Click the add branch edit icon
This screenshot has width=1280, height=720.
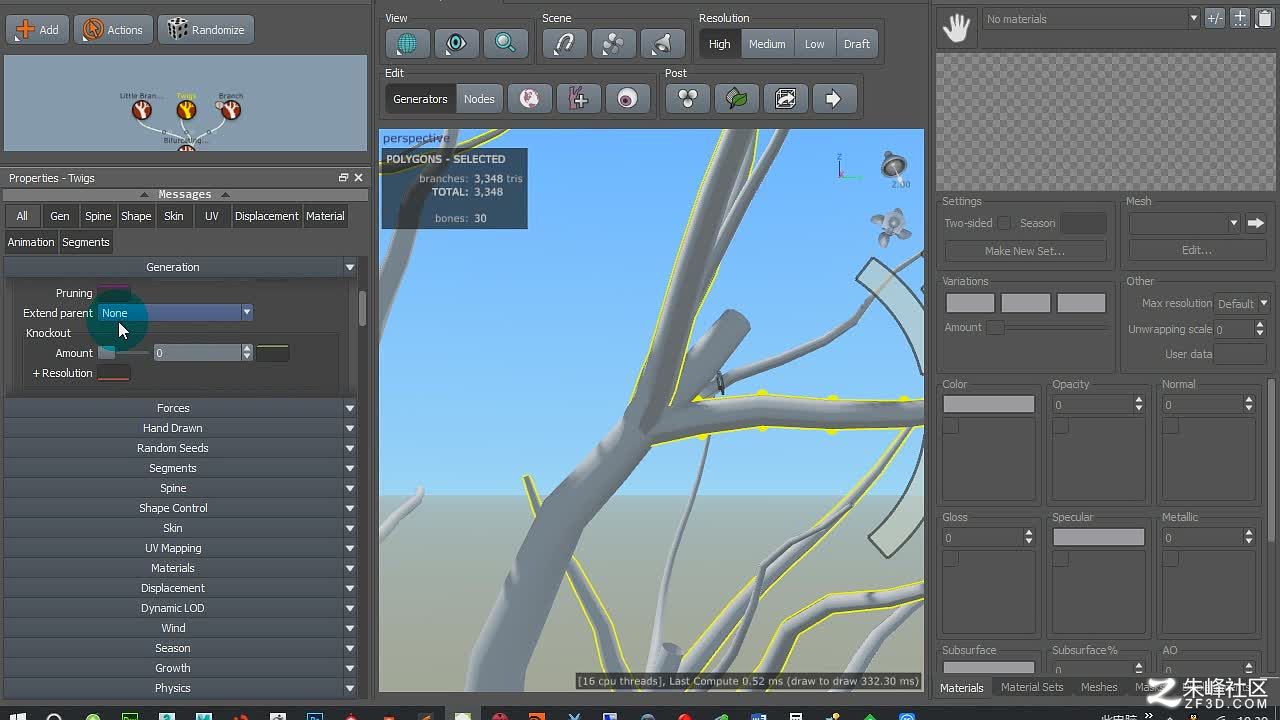click(x=579, y=99)
